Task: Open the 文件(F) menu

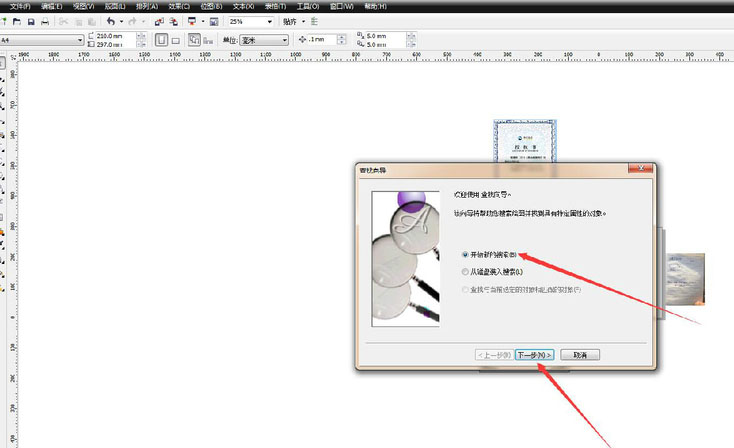Action: 20,7
